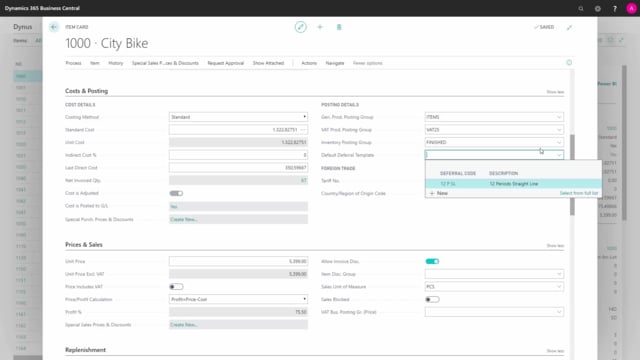This screenshot has height=360, width=640.
Task: Click the back arrow on Item Card
Action: (54, 27)
